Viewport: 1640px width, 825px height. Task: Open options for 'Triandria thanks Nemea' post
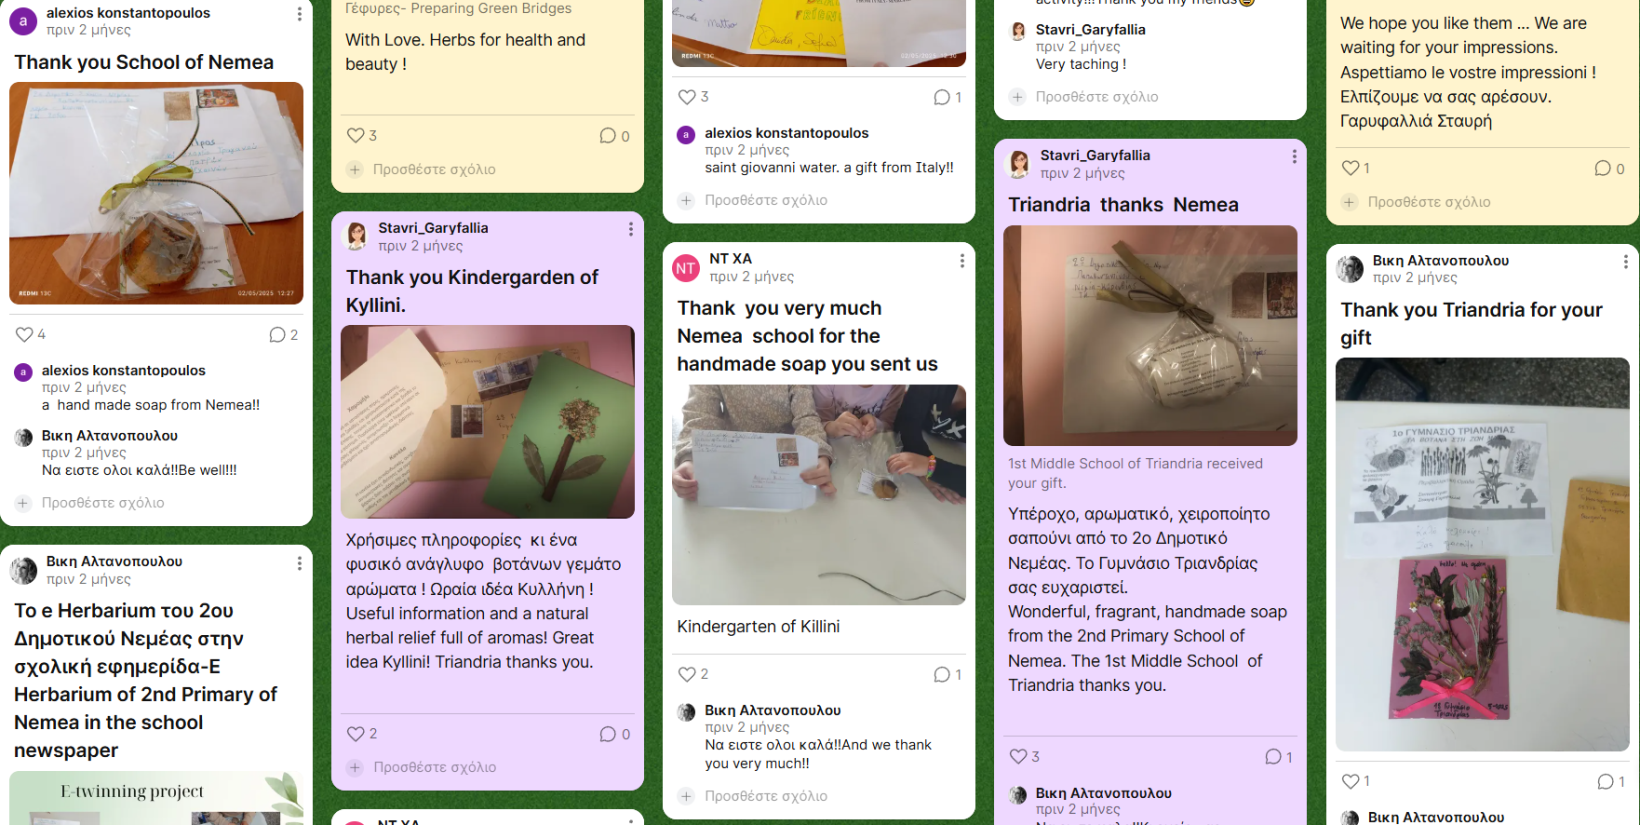pos(1294,157)
